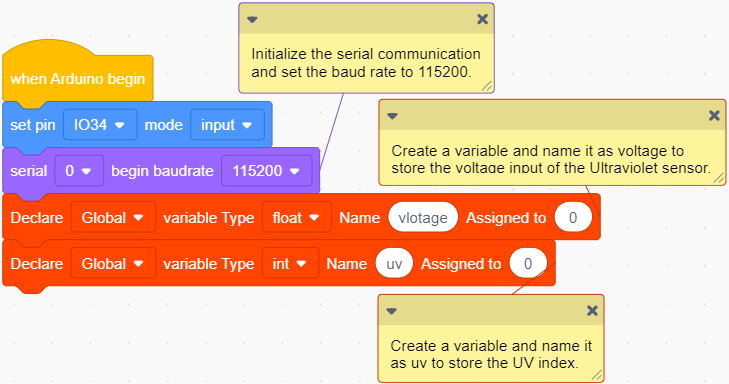Open the int variable type dropdown
The width and height of the screenshot is (729, 384).
point(290,264)
